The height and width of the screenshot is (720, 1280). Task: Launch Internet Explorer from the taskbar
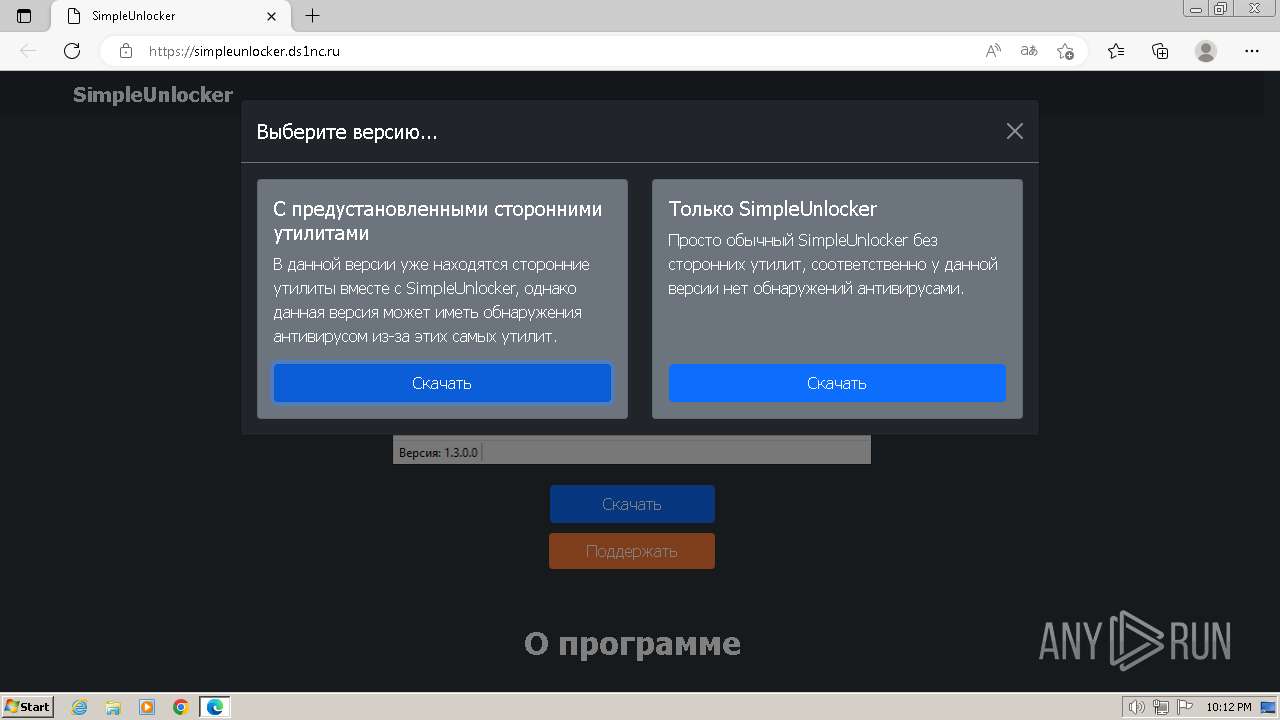click(80, 707)
